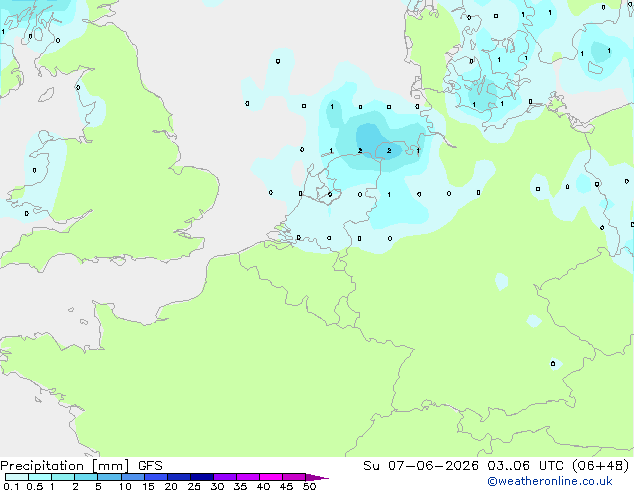Click the 30–35 mm purple legend swatch
Screen dimensions: 634x490
(x=225, y=477)
